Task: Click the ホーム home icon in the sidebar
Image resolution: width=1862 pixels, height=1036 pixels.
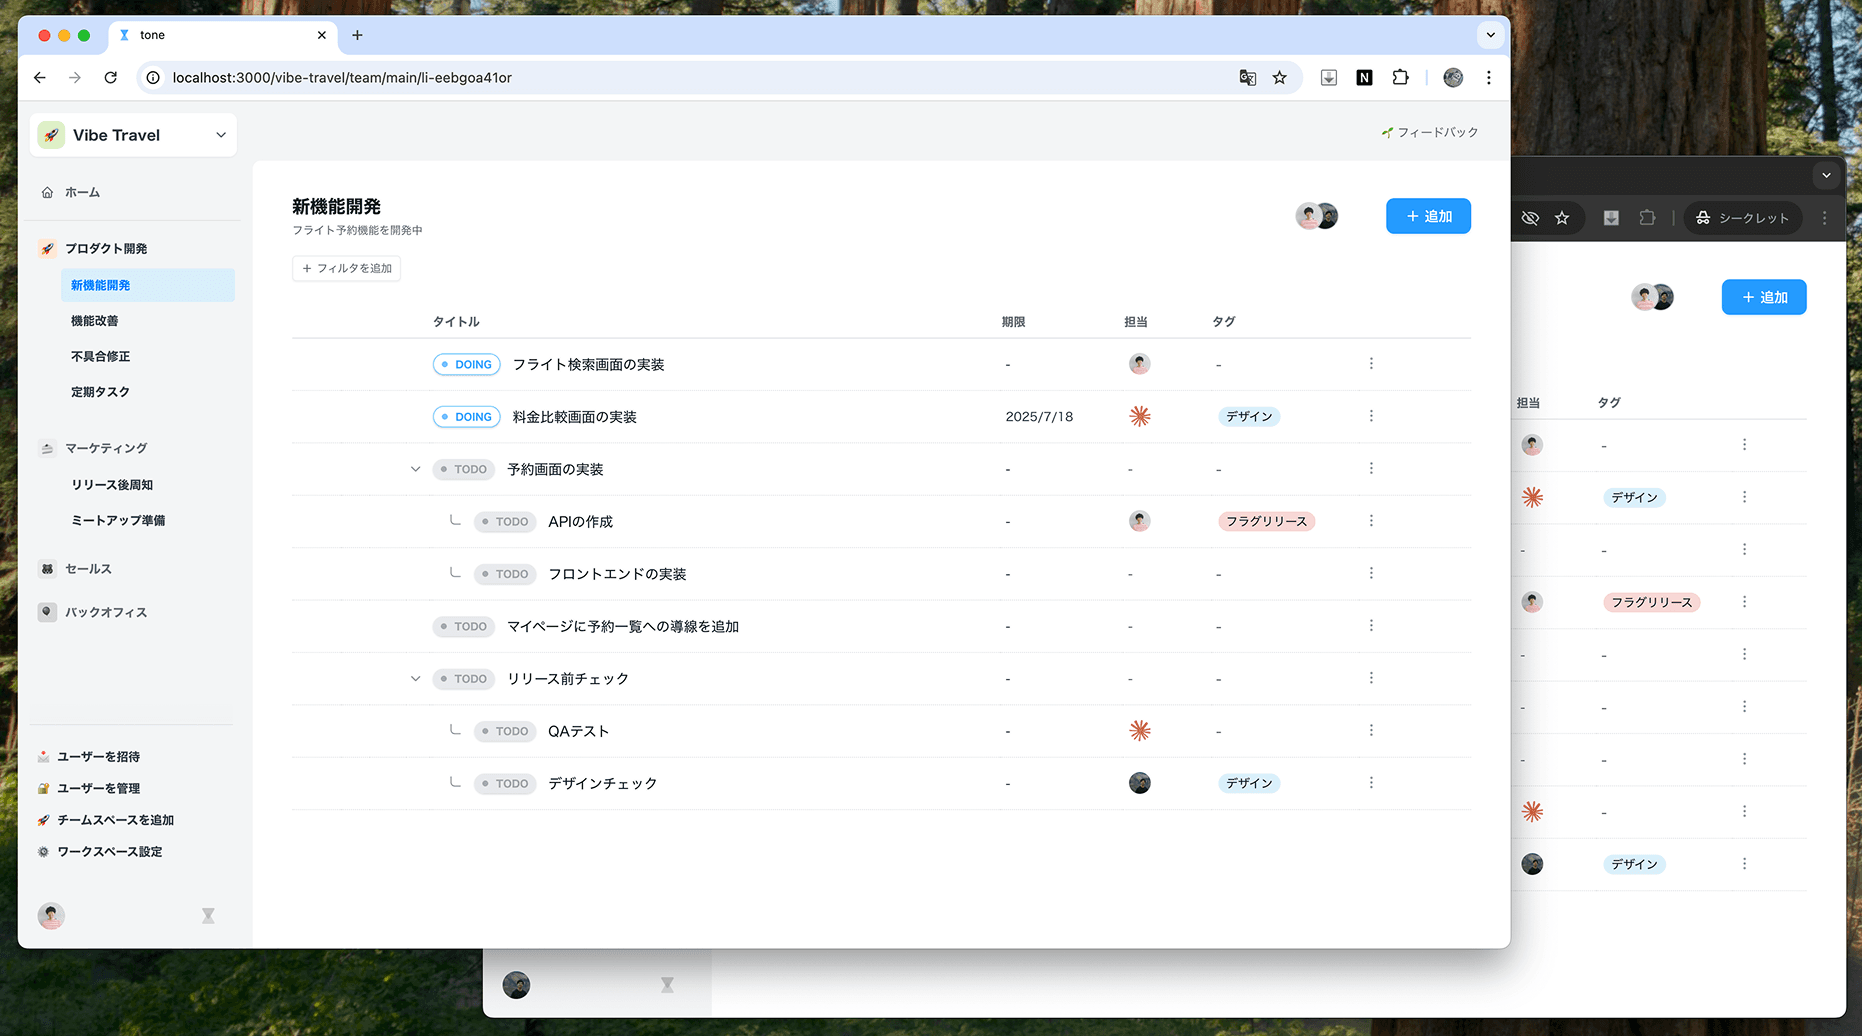Action: coord(46,191)
